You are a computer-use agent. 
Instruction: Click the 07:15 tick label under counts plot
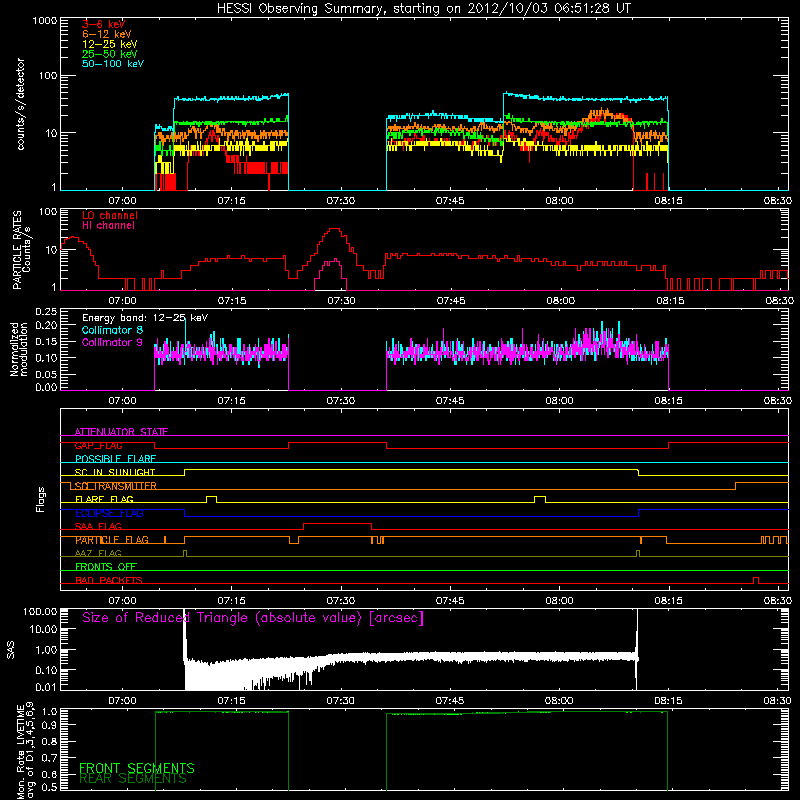point(232,201)
